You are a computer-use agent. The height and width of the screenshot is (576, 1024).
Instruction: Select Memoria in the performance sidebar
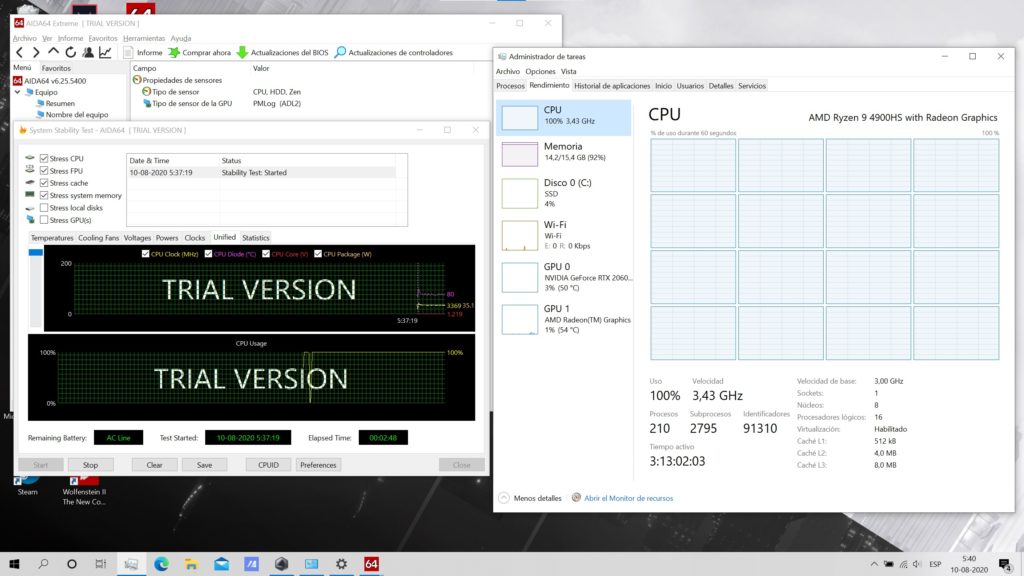pyautogui.click(x=564, y=152)
